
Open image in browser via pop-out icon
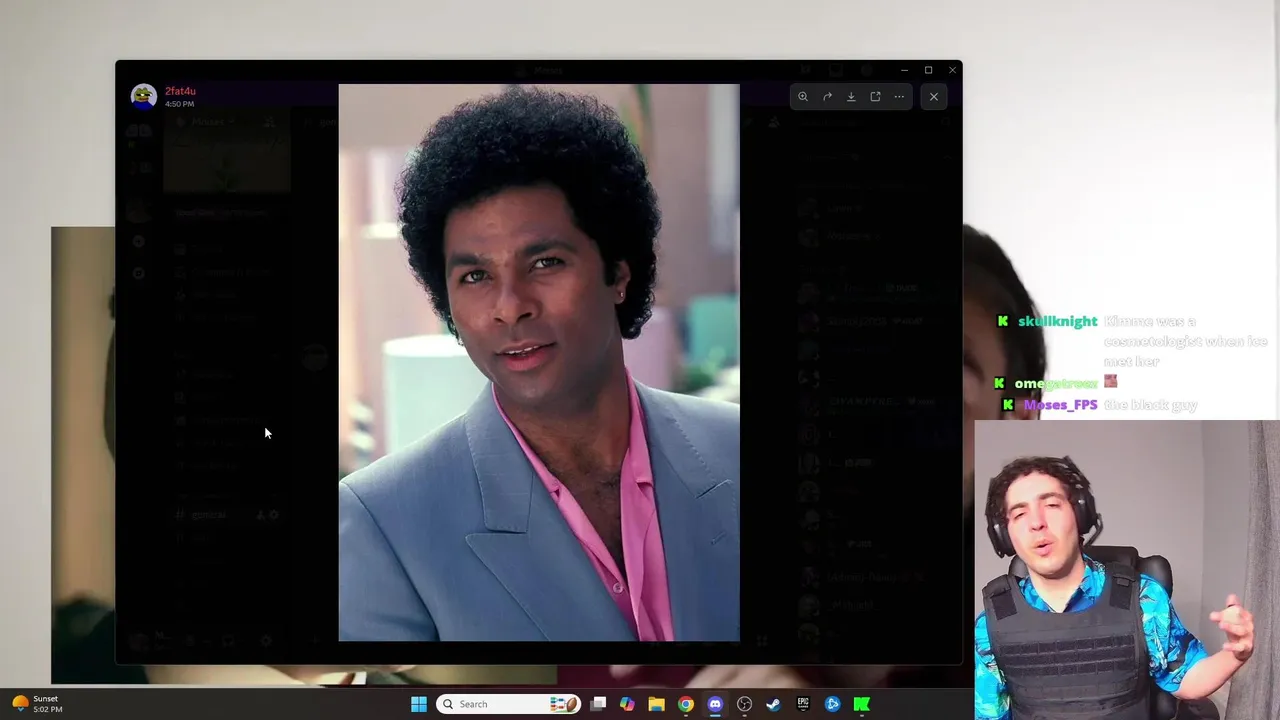(875, 97)
